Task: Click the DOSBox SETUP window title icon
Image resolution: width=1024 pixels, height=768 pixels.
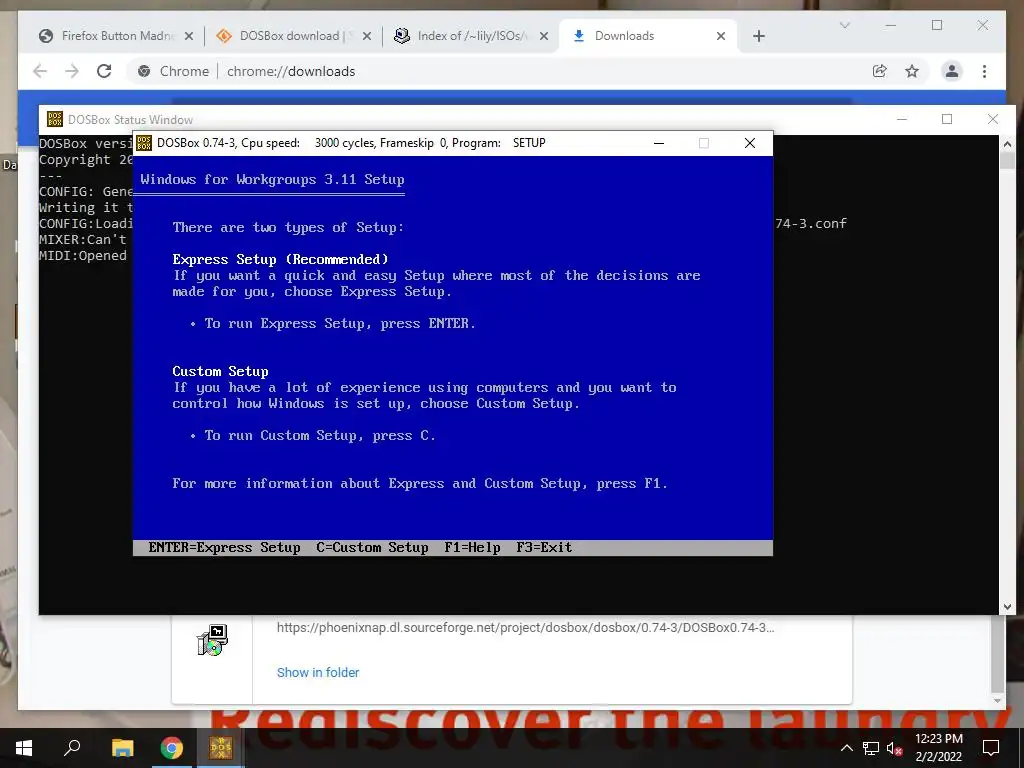Action: [144, 143]
